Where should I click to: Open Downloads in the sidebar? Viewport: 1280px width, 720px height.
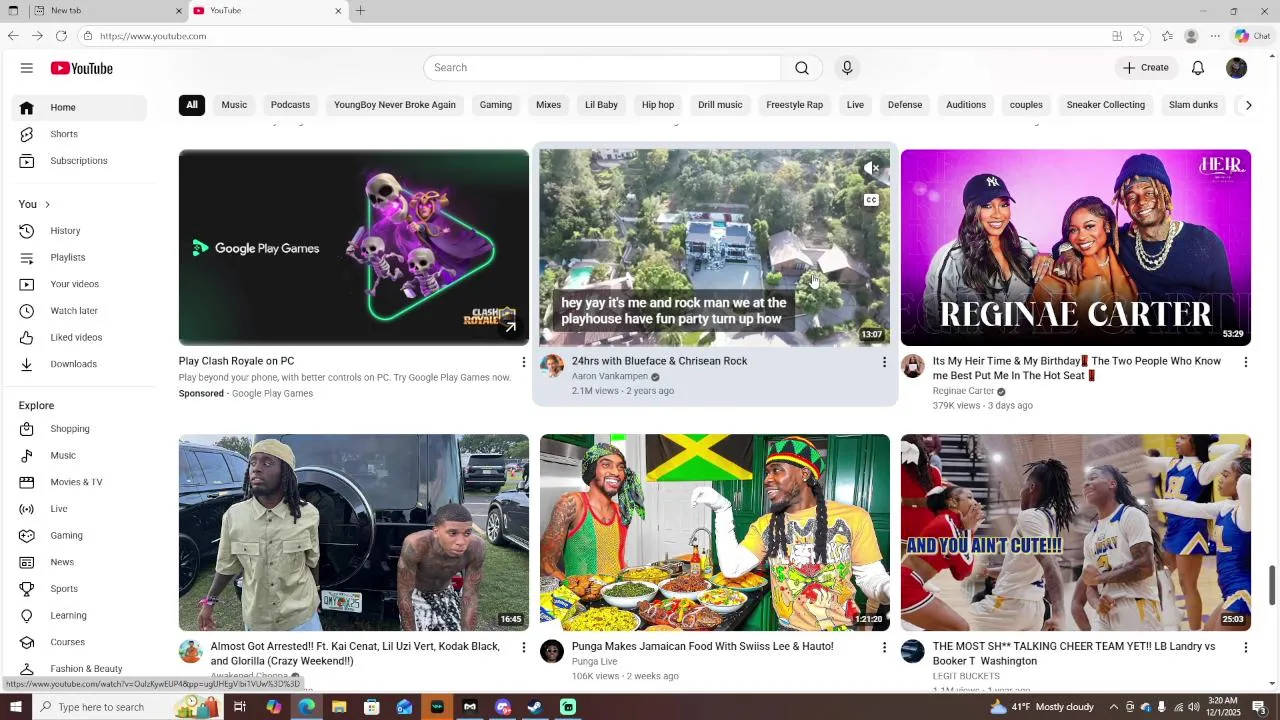(x=74, y=364)
